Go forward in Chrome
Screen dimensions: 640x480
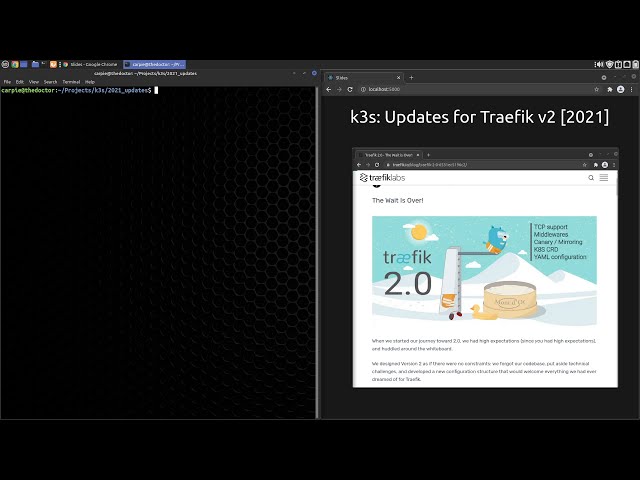(x=339, y=89)
